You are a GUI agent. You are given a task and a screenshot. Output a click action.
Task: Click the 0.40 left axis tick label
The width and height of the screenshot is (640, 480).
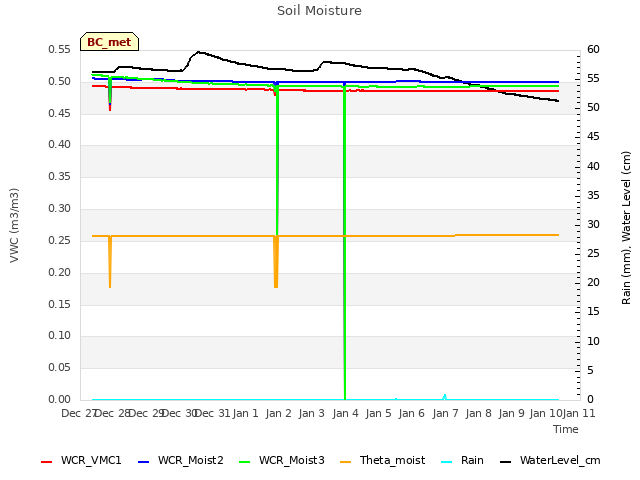60,144
